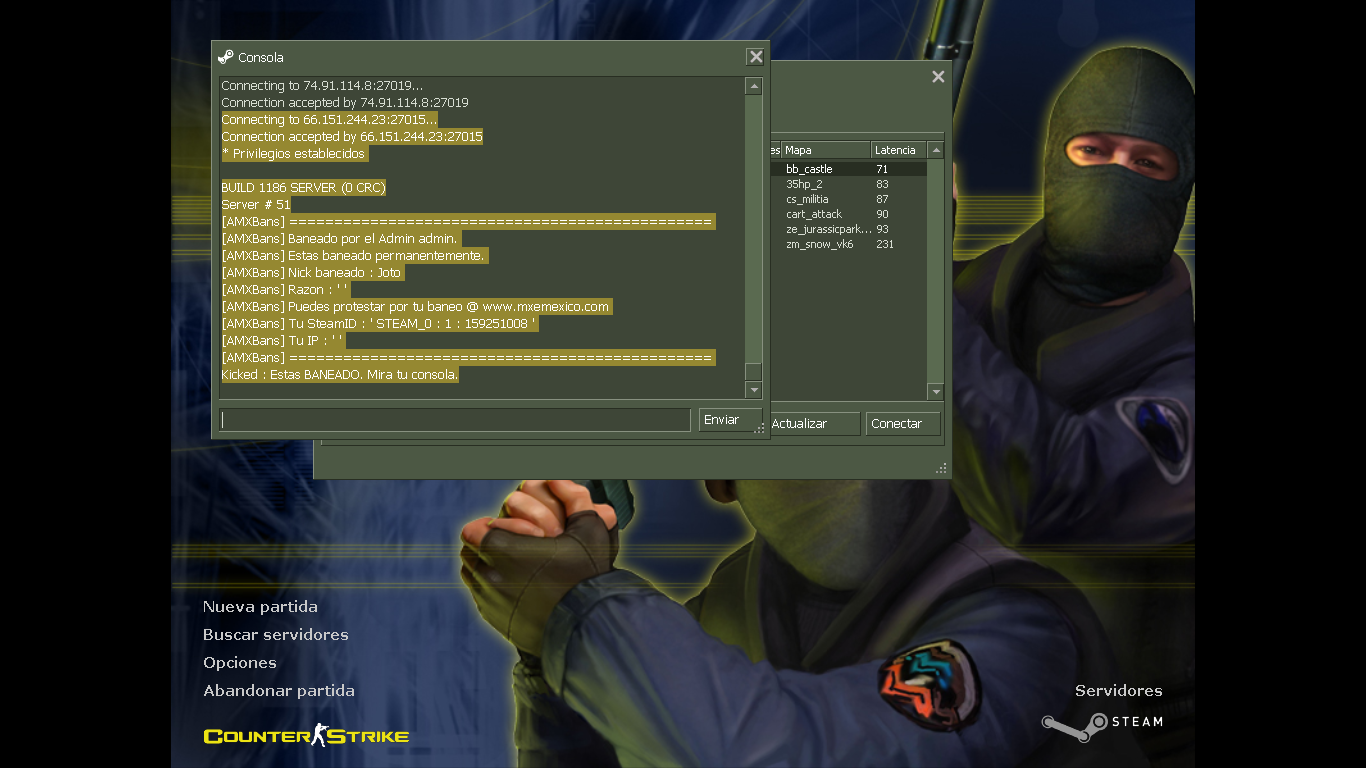Image resolution: width=1366 pixels, height=768 pixels.
Task: Click the Steam icon in Consola title bar
Action: point(226,57)
